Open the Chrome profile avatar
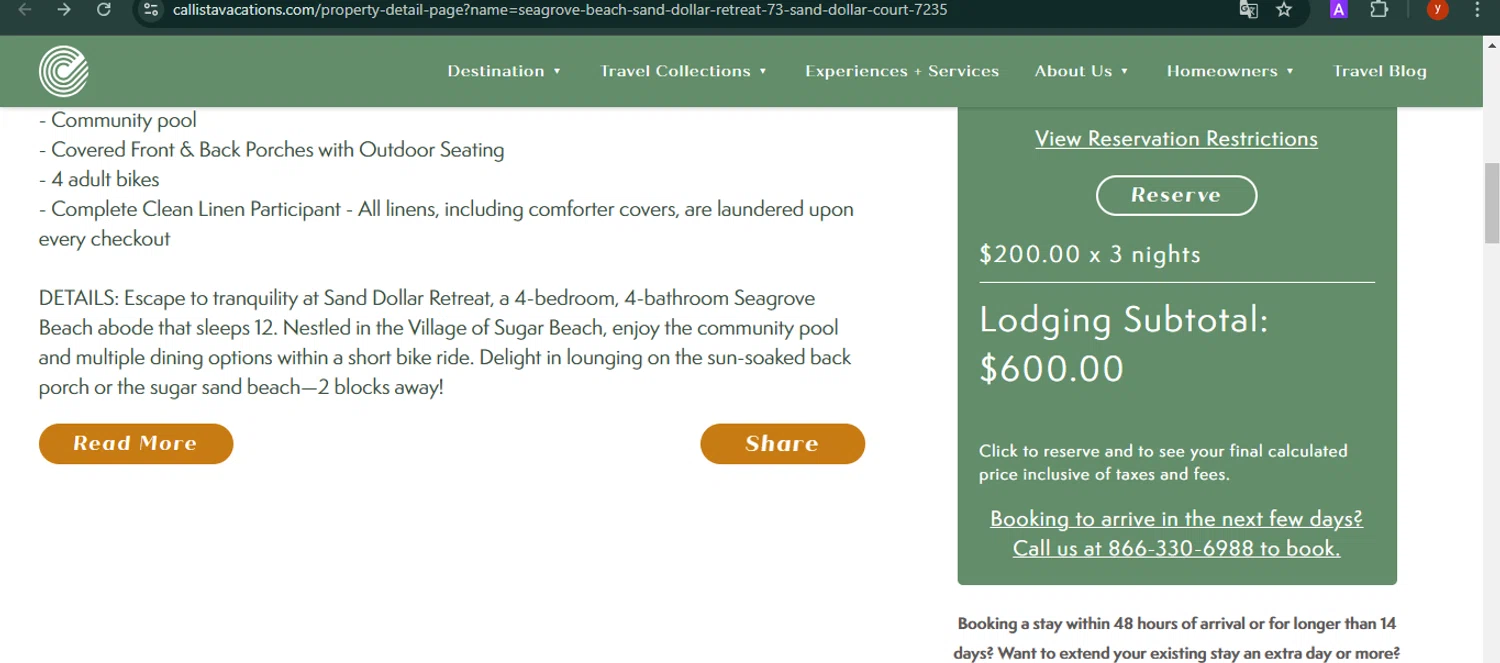Viewport: 1500px width, 663px height. point(1437,10)
